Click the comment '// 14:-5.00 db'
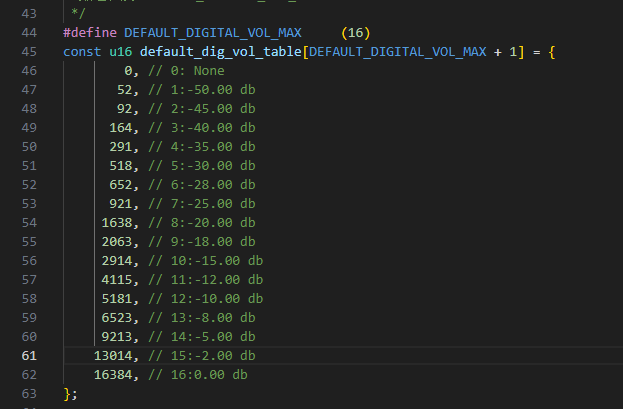 coord(202,337)
